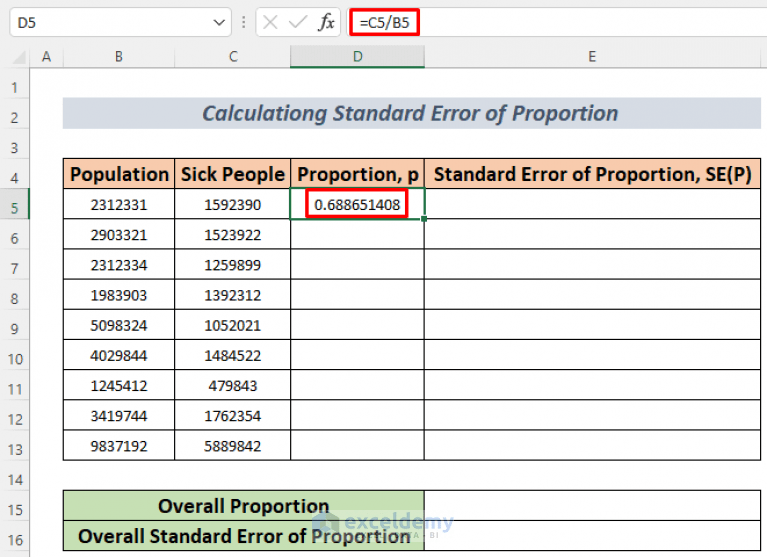Click the title cell Calculationg Standard Error of Proportion
Screen dimensions: 767x557
[411, 113]
